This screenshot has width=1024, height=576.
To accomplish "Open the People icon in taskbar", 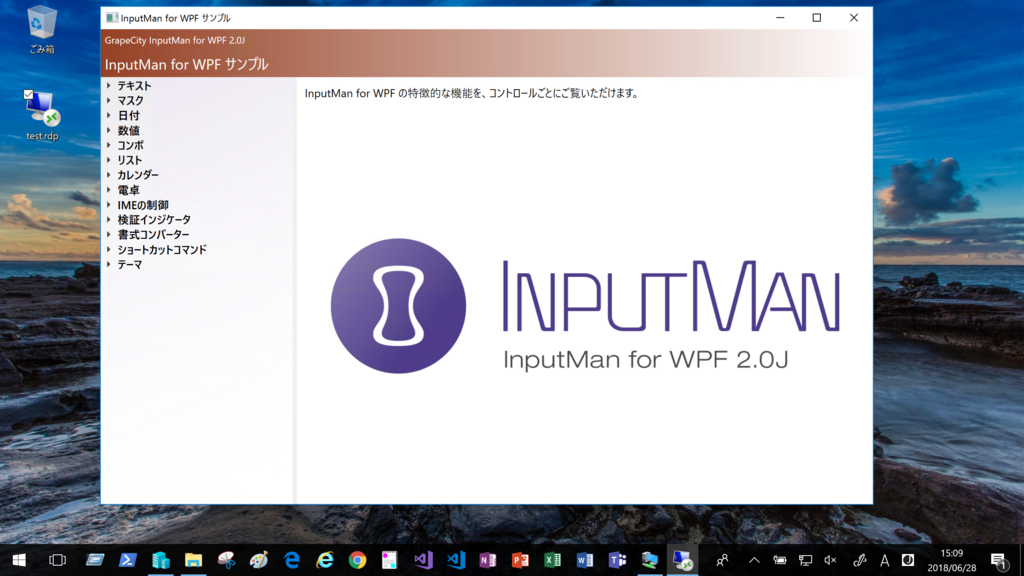I will click(722, 560).
